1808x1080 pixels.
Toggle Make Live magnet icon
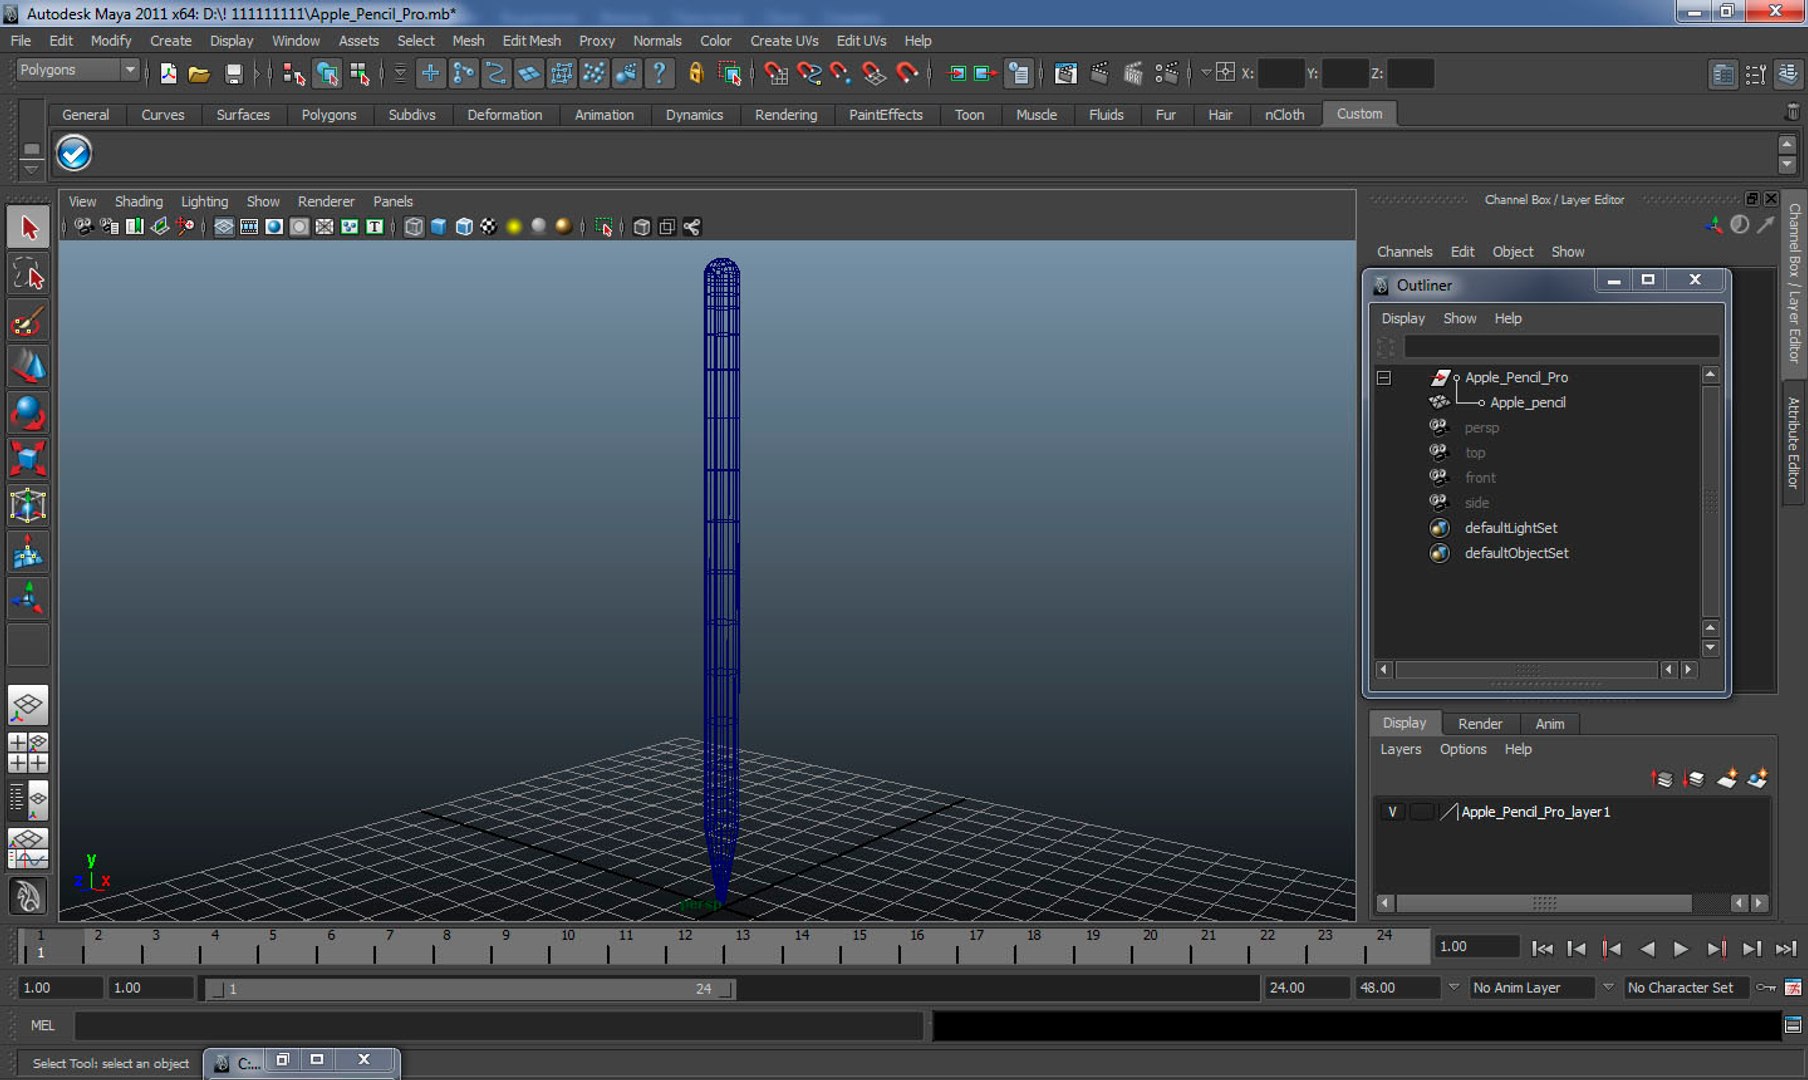tap(907, 73)
